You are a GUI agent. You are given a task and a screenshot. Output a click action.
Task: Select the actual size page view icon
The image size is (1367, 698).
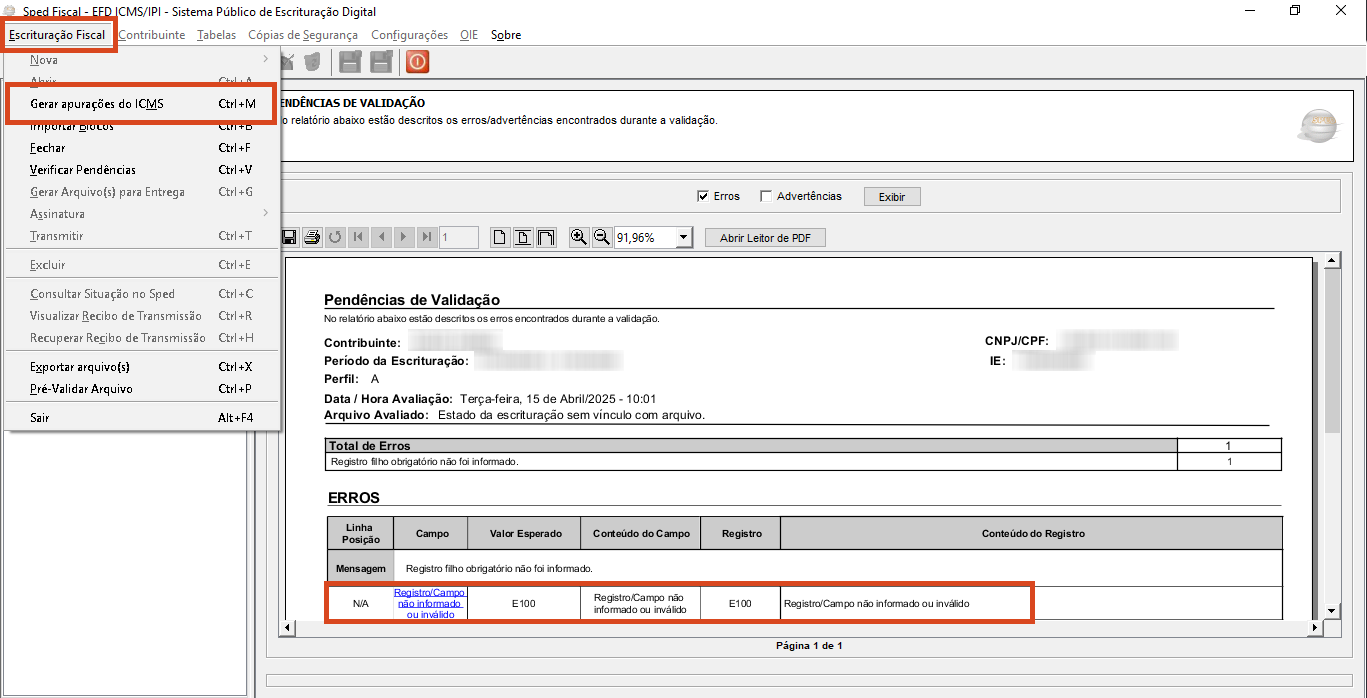click(x=500, y=237)
